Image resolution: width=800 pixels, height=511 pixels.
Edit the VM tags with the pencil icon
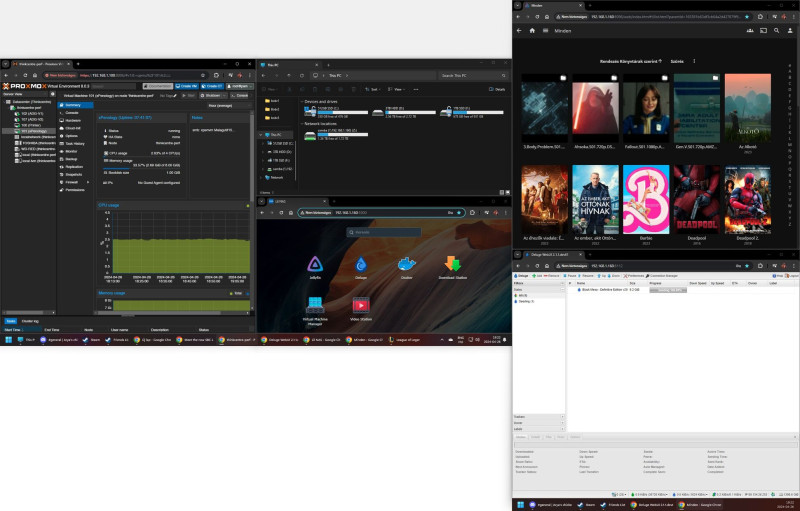(x=175, y=95)
